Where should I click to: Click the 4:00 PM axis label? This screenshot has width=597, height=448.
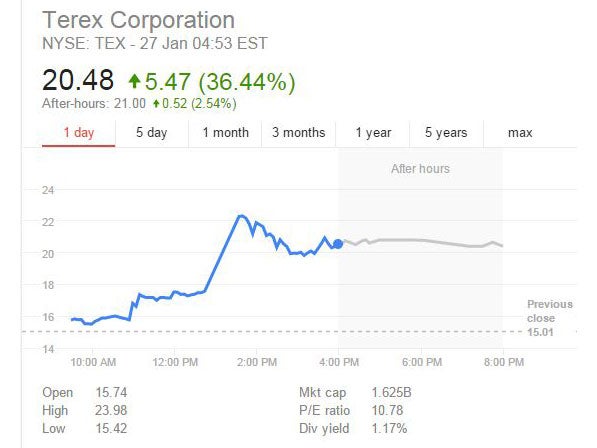[x=339, y=362]
